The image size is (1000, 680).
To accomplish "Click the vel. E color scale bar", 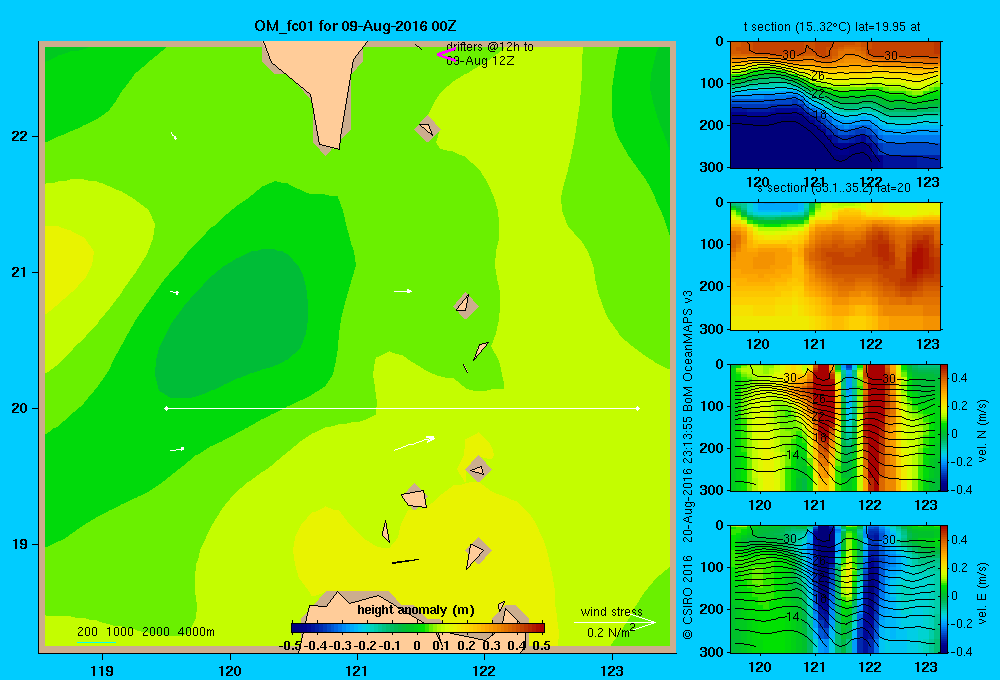I will click(945, 589).
